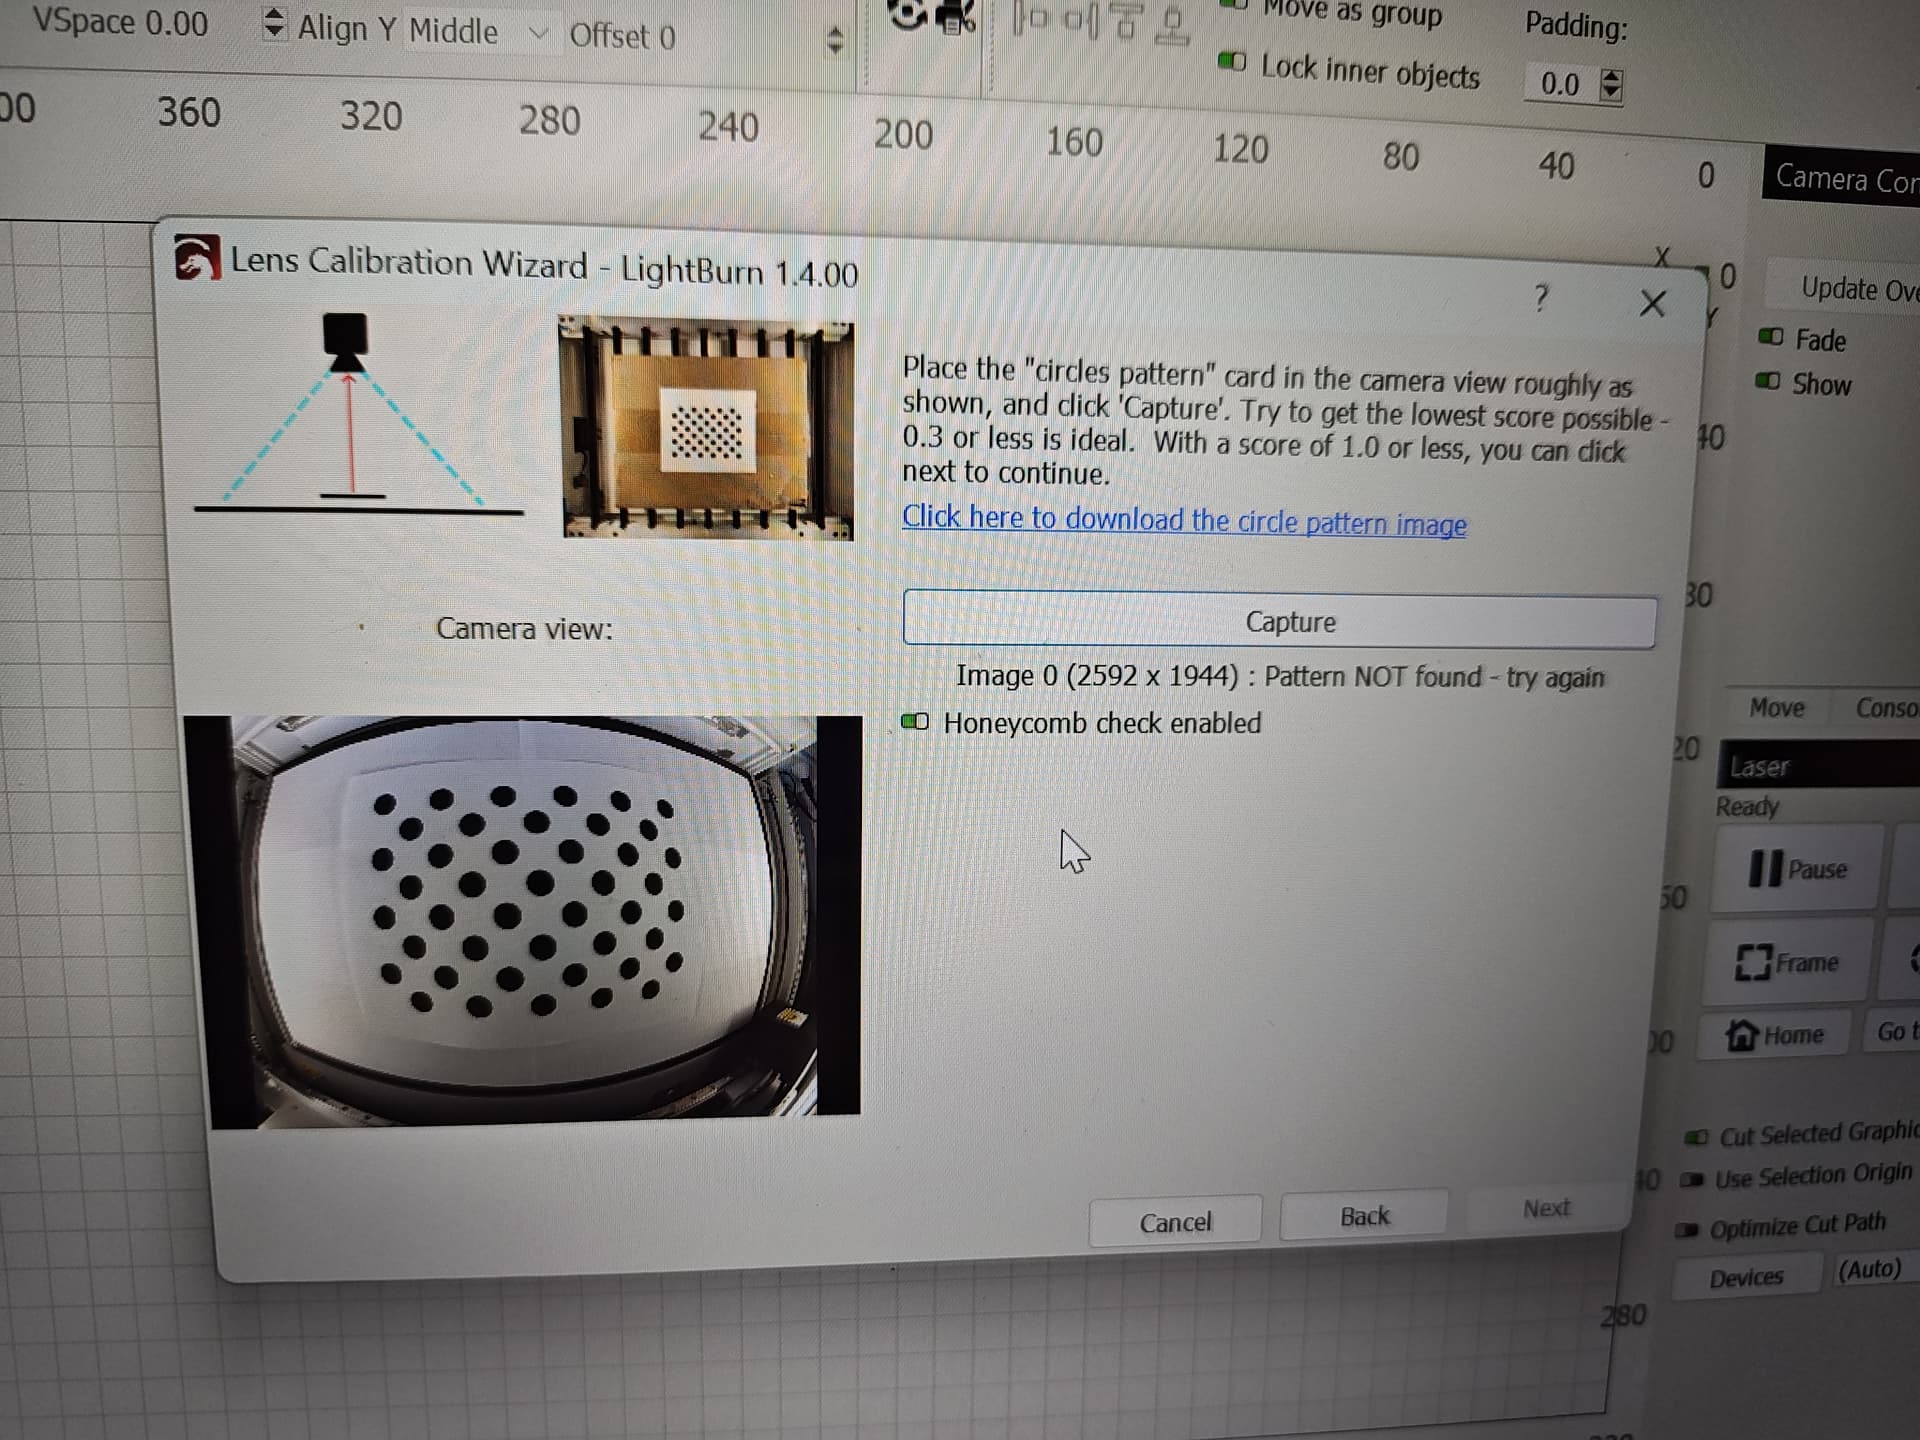The image size is (1920, 1440).
Task: Click the 'Camera view:' label
Action: tap(524, 628)
